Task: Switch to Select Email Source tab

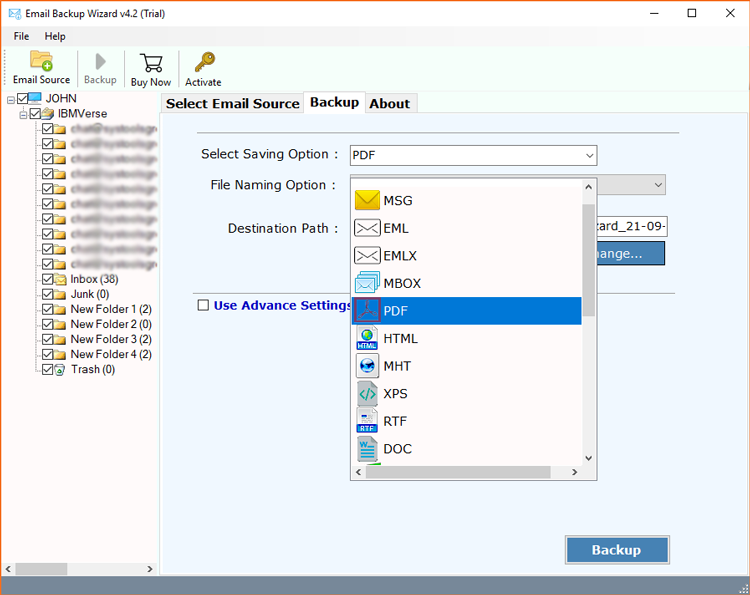Action: (x=232, y=103)
